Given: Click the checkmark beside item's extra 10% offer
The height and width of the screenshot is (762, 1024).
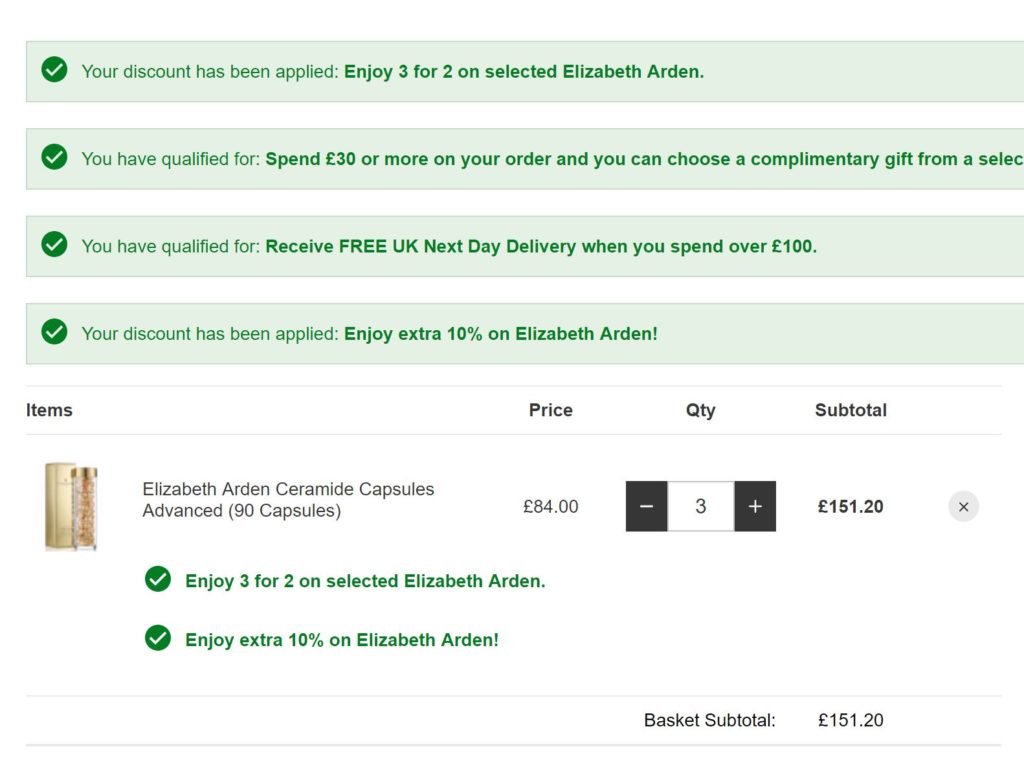Looking at the screenshot, I should pos(158,638).
